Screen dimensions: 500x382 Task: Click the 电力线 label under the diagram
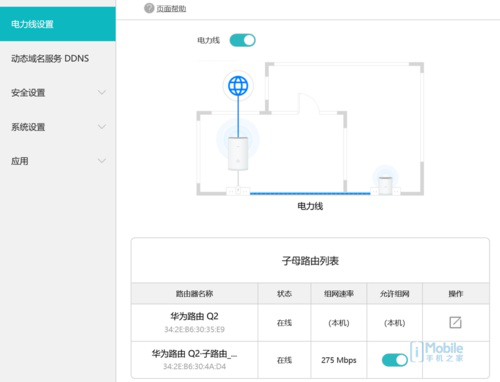click(310, 206)
